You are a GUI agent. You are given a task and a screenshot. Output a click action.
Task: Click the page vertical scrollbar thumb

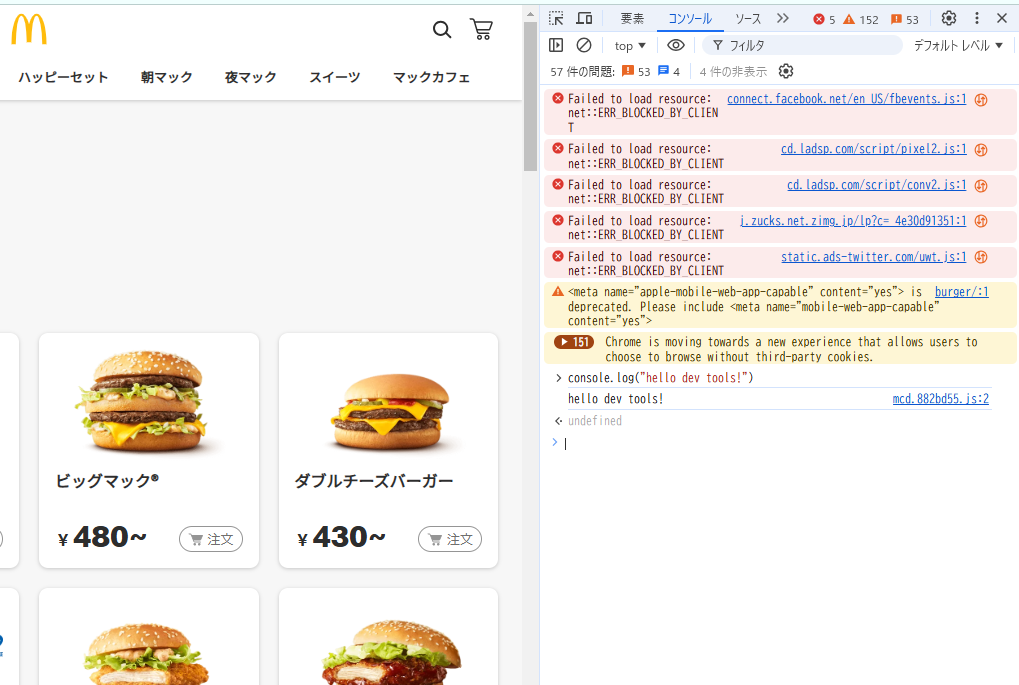click(530, 97)
